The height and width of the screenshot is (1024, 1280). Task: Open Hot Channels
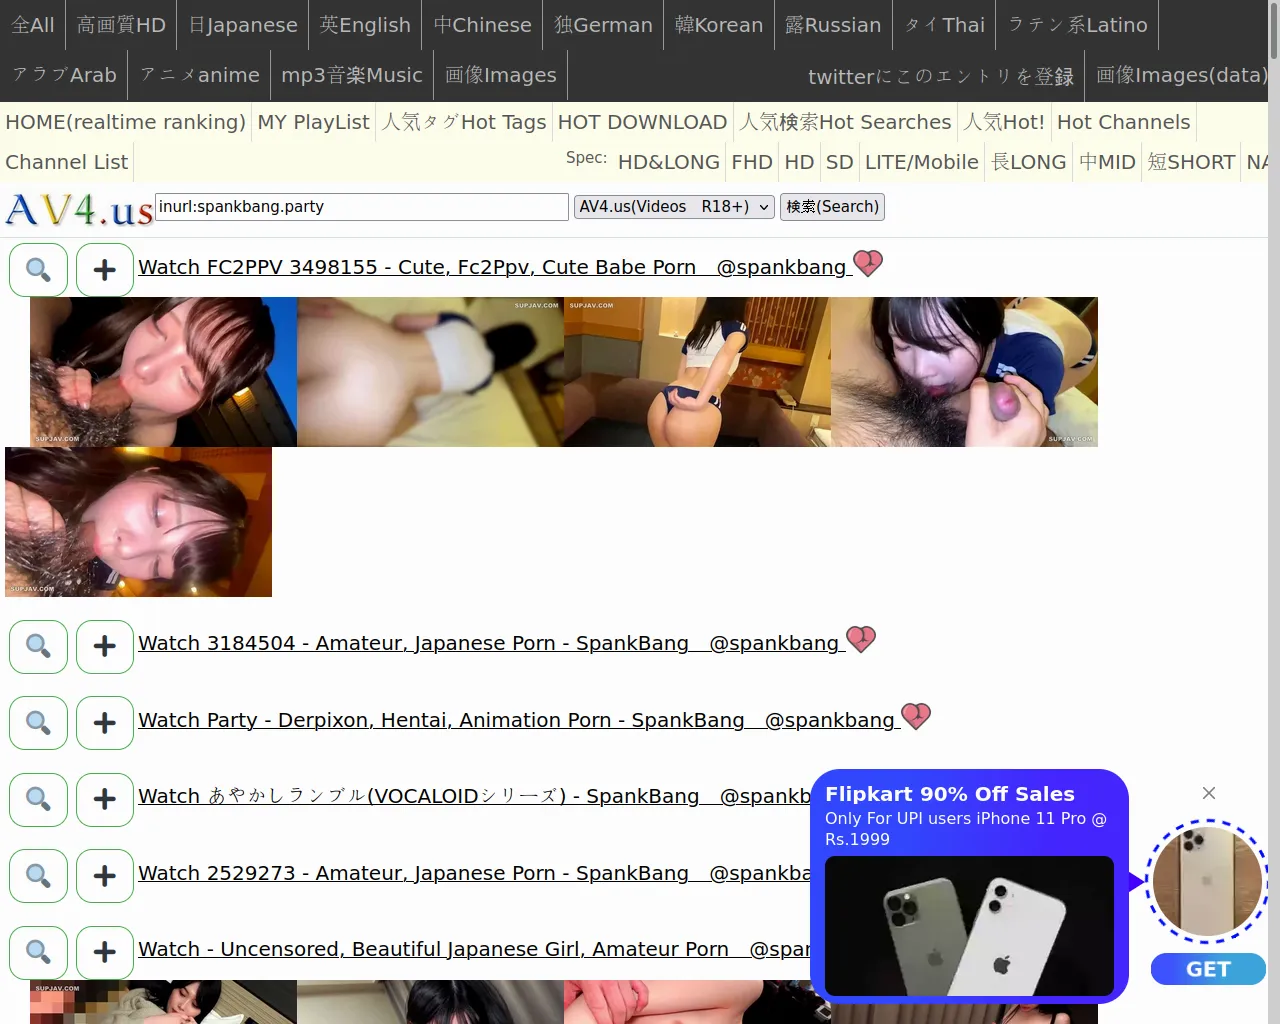pyautogui.click(x=1123, y=122)
